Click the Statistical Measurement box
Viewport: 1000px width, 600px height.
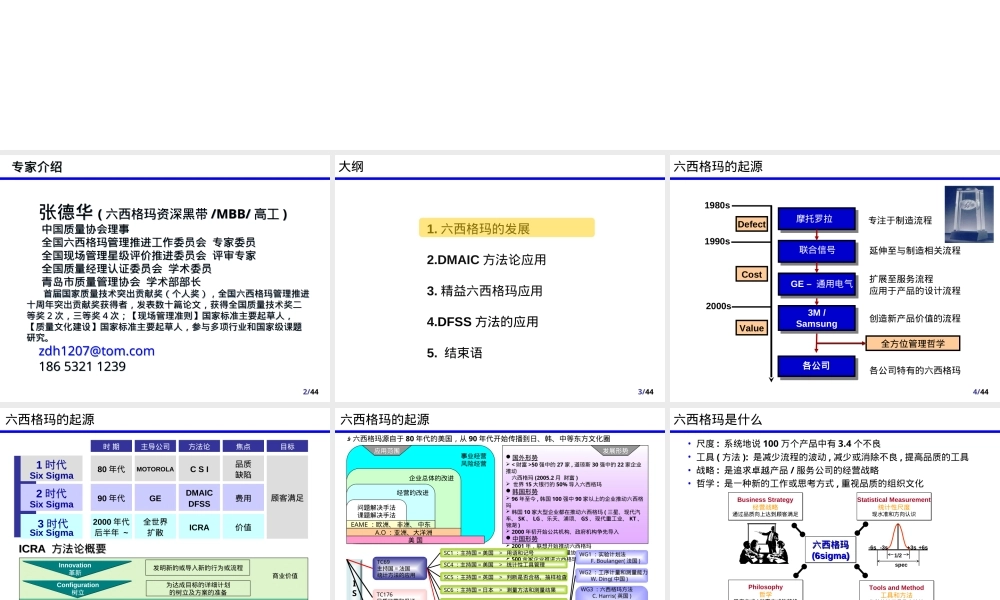(893, 507)
